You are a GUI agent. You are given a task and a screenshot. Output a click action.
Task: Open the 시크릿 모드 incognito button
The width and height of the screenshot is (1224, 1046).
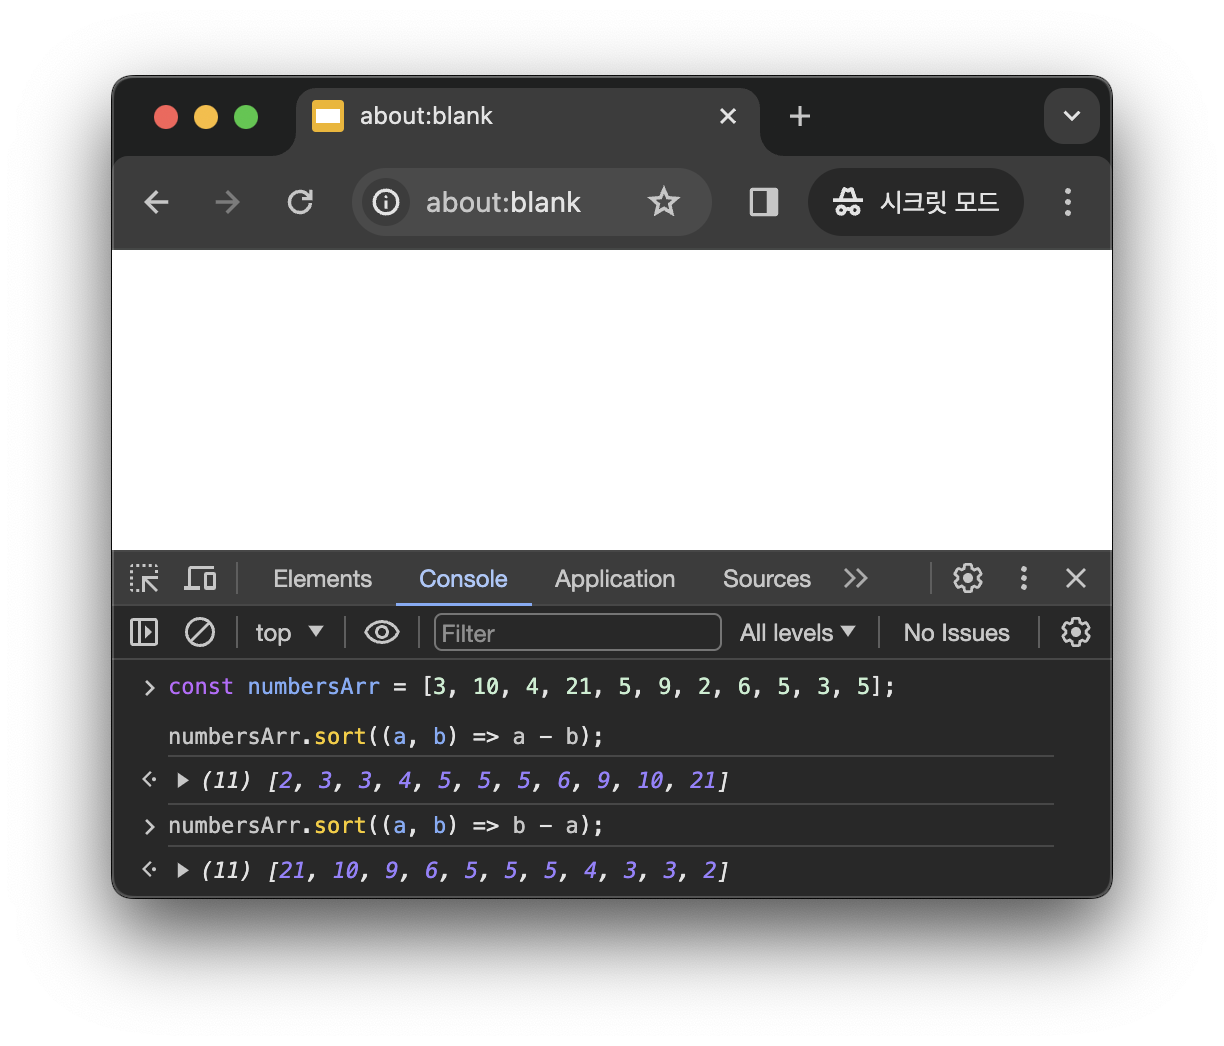(916, 202)
